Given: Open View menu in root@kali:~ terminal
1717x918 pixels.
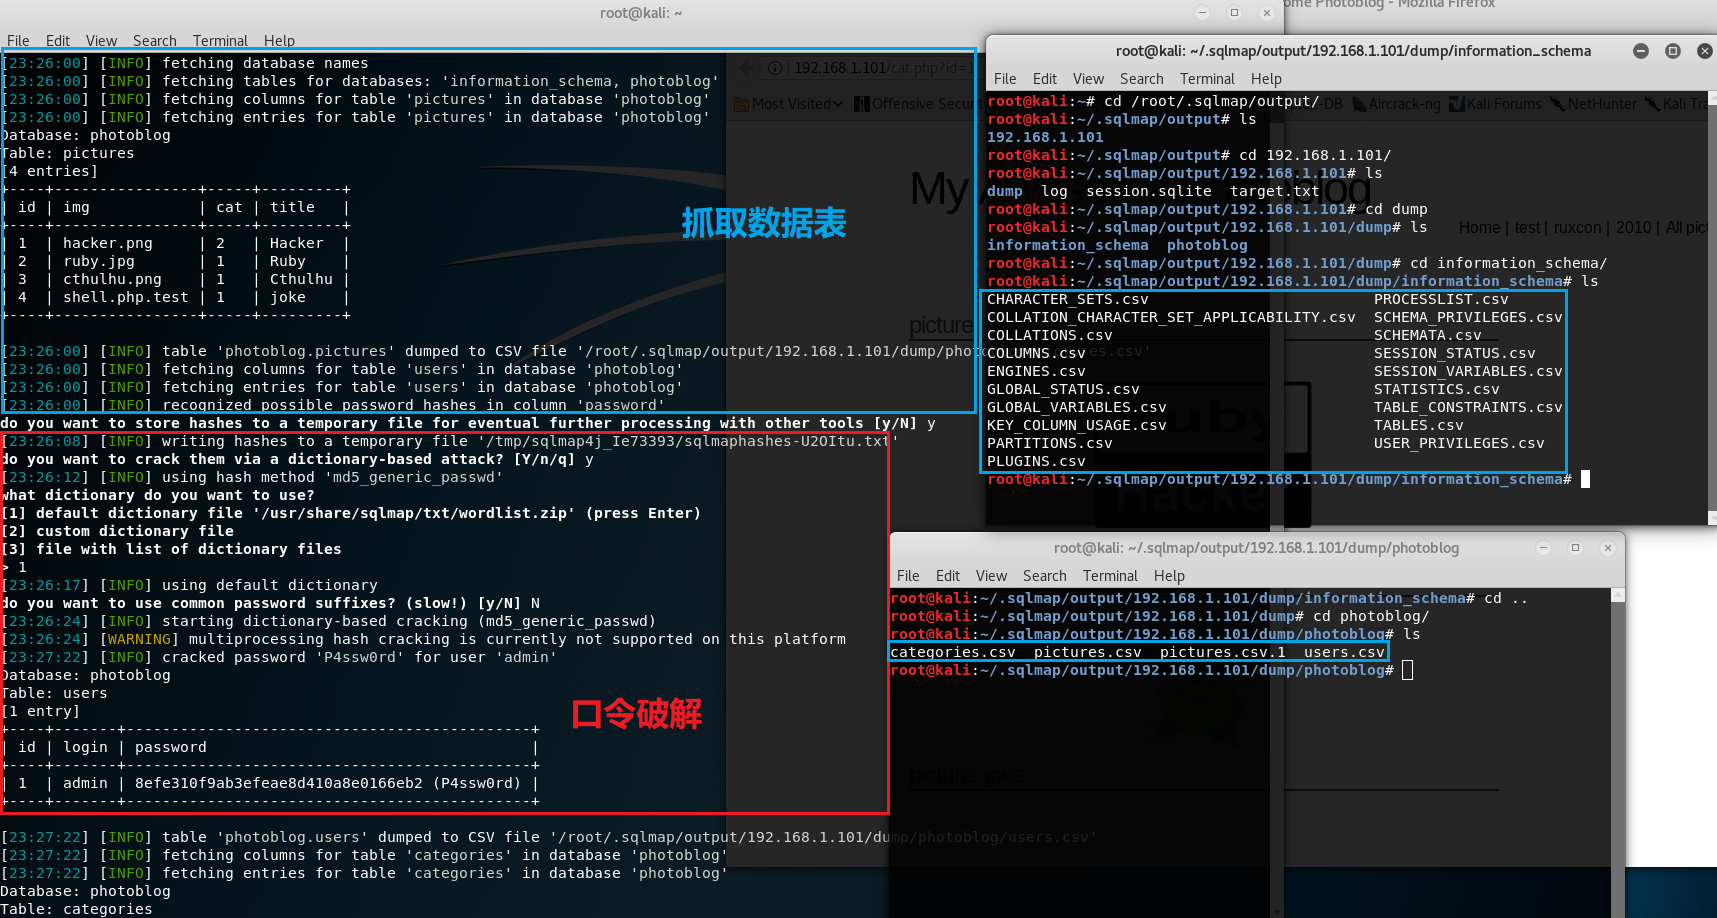Looking at the screenshot, I should (101, 41).
